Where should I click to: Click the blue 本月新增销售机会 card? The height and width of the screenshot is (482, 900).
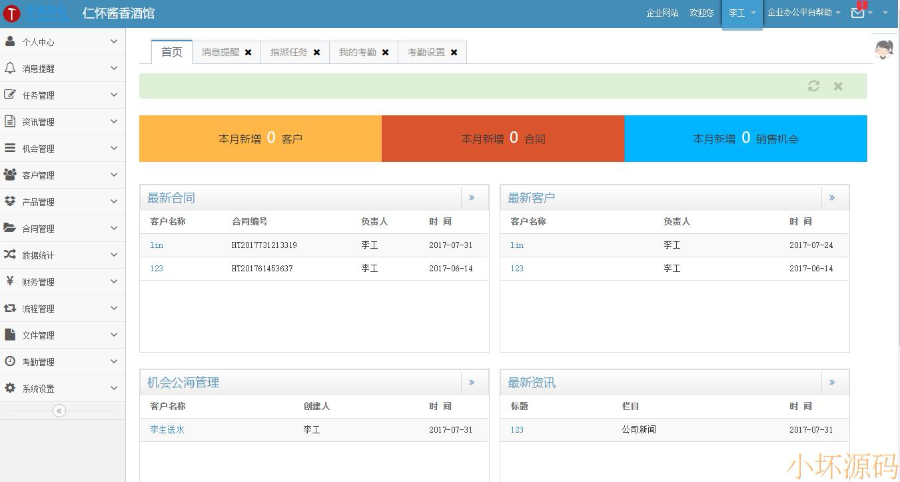tap(746, 138)
